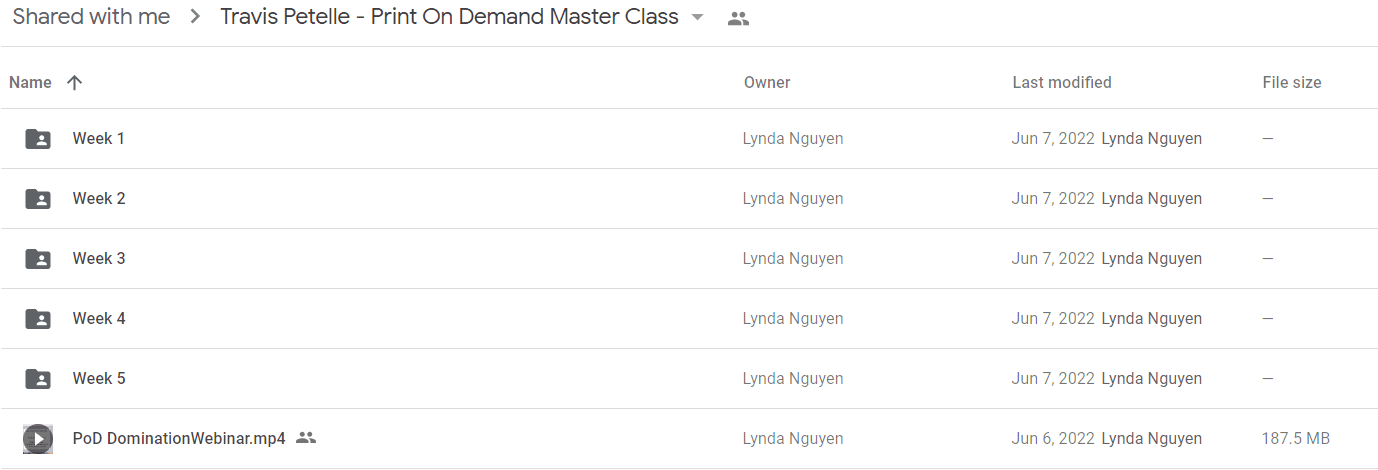Go back to Shared with me
Image resolution: width=1378 pixels, height=470 pixels.
[91, 17]
